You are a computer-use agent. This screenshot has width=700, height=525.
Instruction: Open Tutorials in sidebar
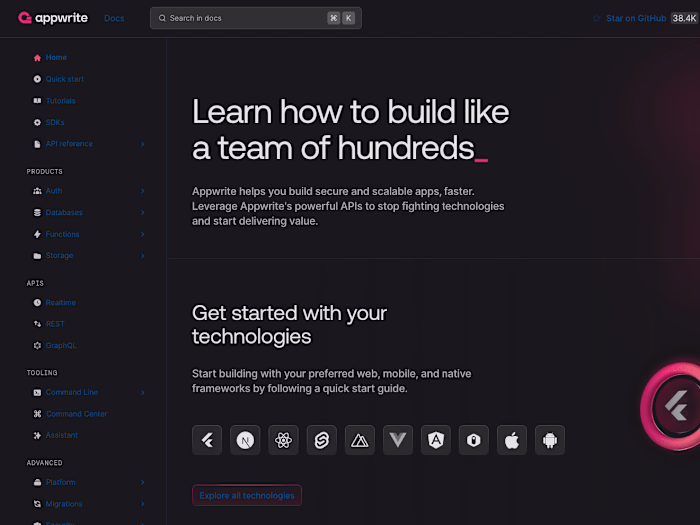point(60,101)
